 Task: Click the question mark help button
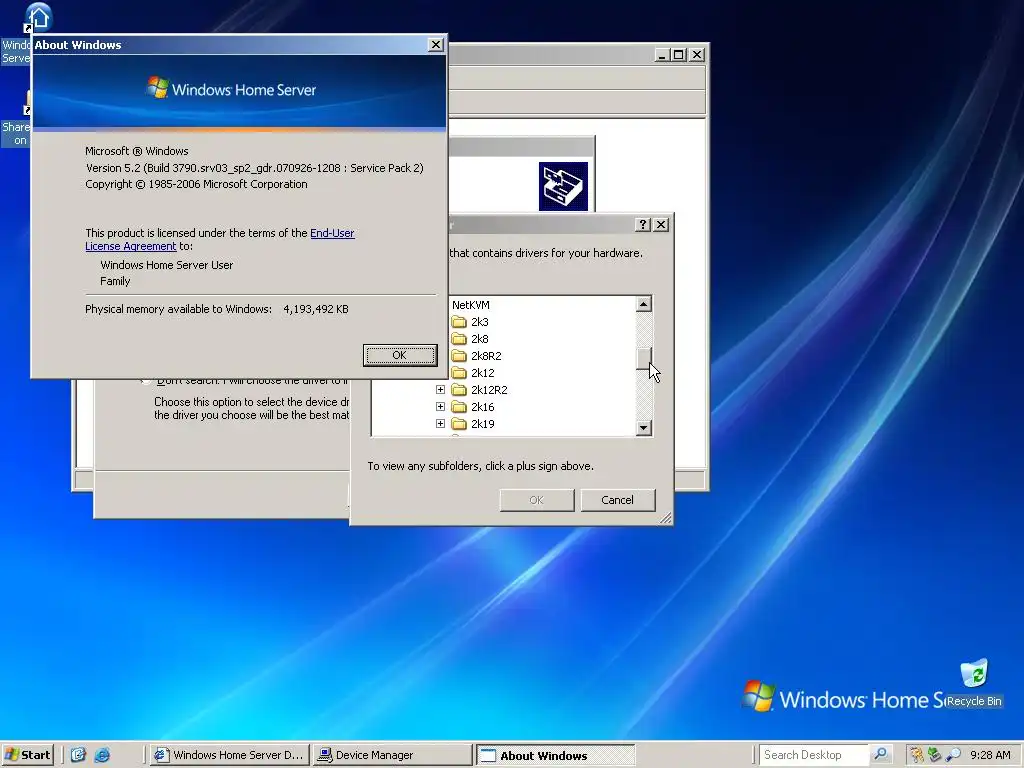tap(643, 225)
